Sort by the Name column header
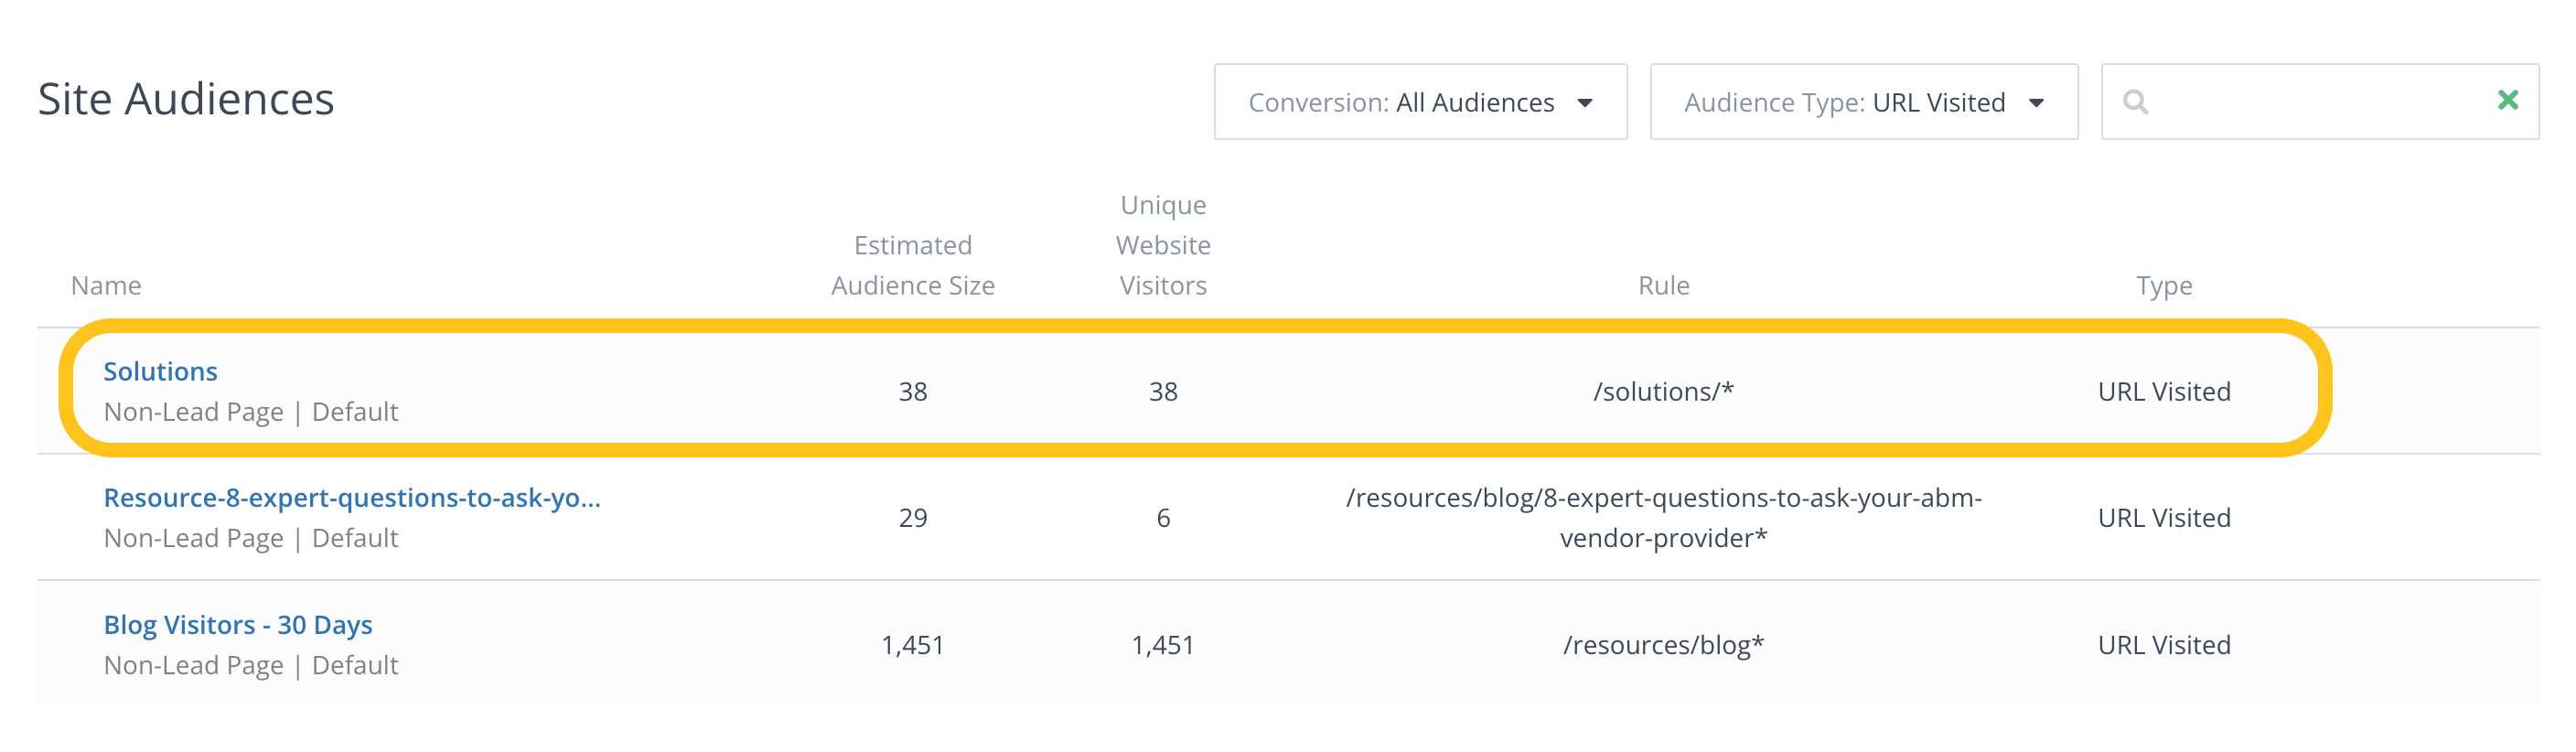The image size is (2576, 752). pyautogui.click(x=106, y=285)
